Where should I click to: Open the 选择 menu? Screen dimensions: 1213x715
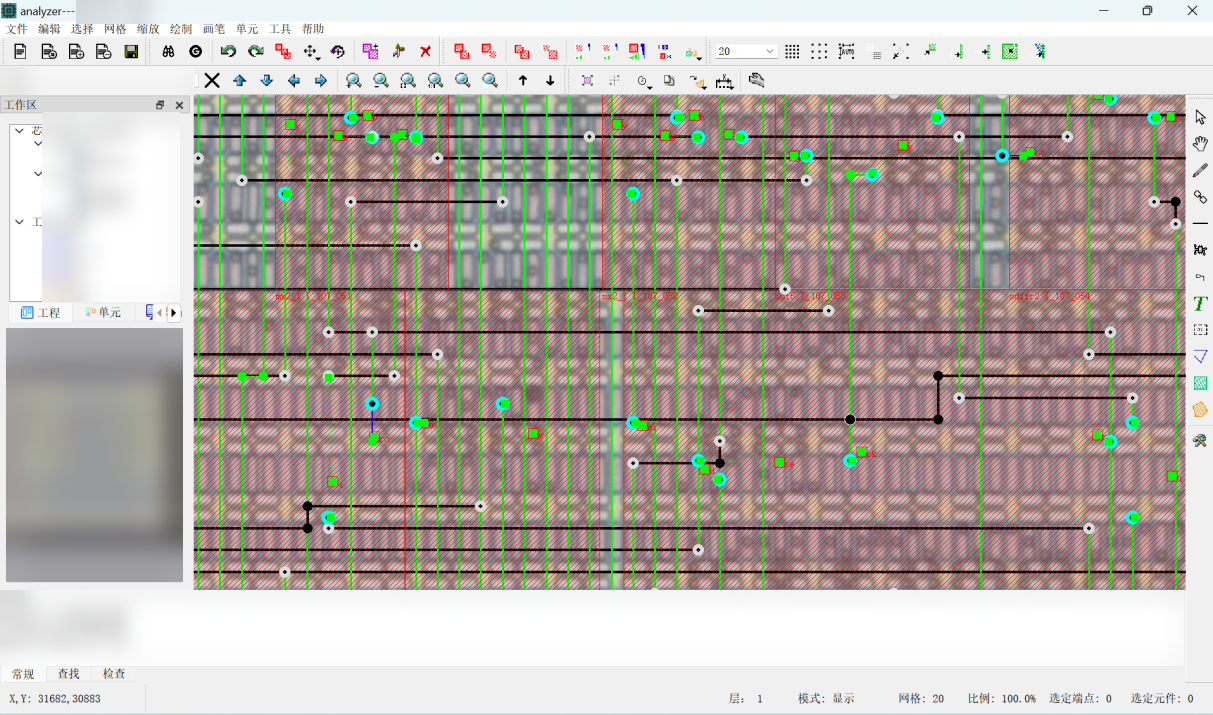click(x=82, y=29)
